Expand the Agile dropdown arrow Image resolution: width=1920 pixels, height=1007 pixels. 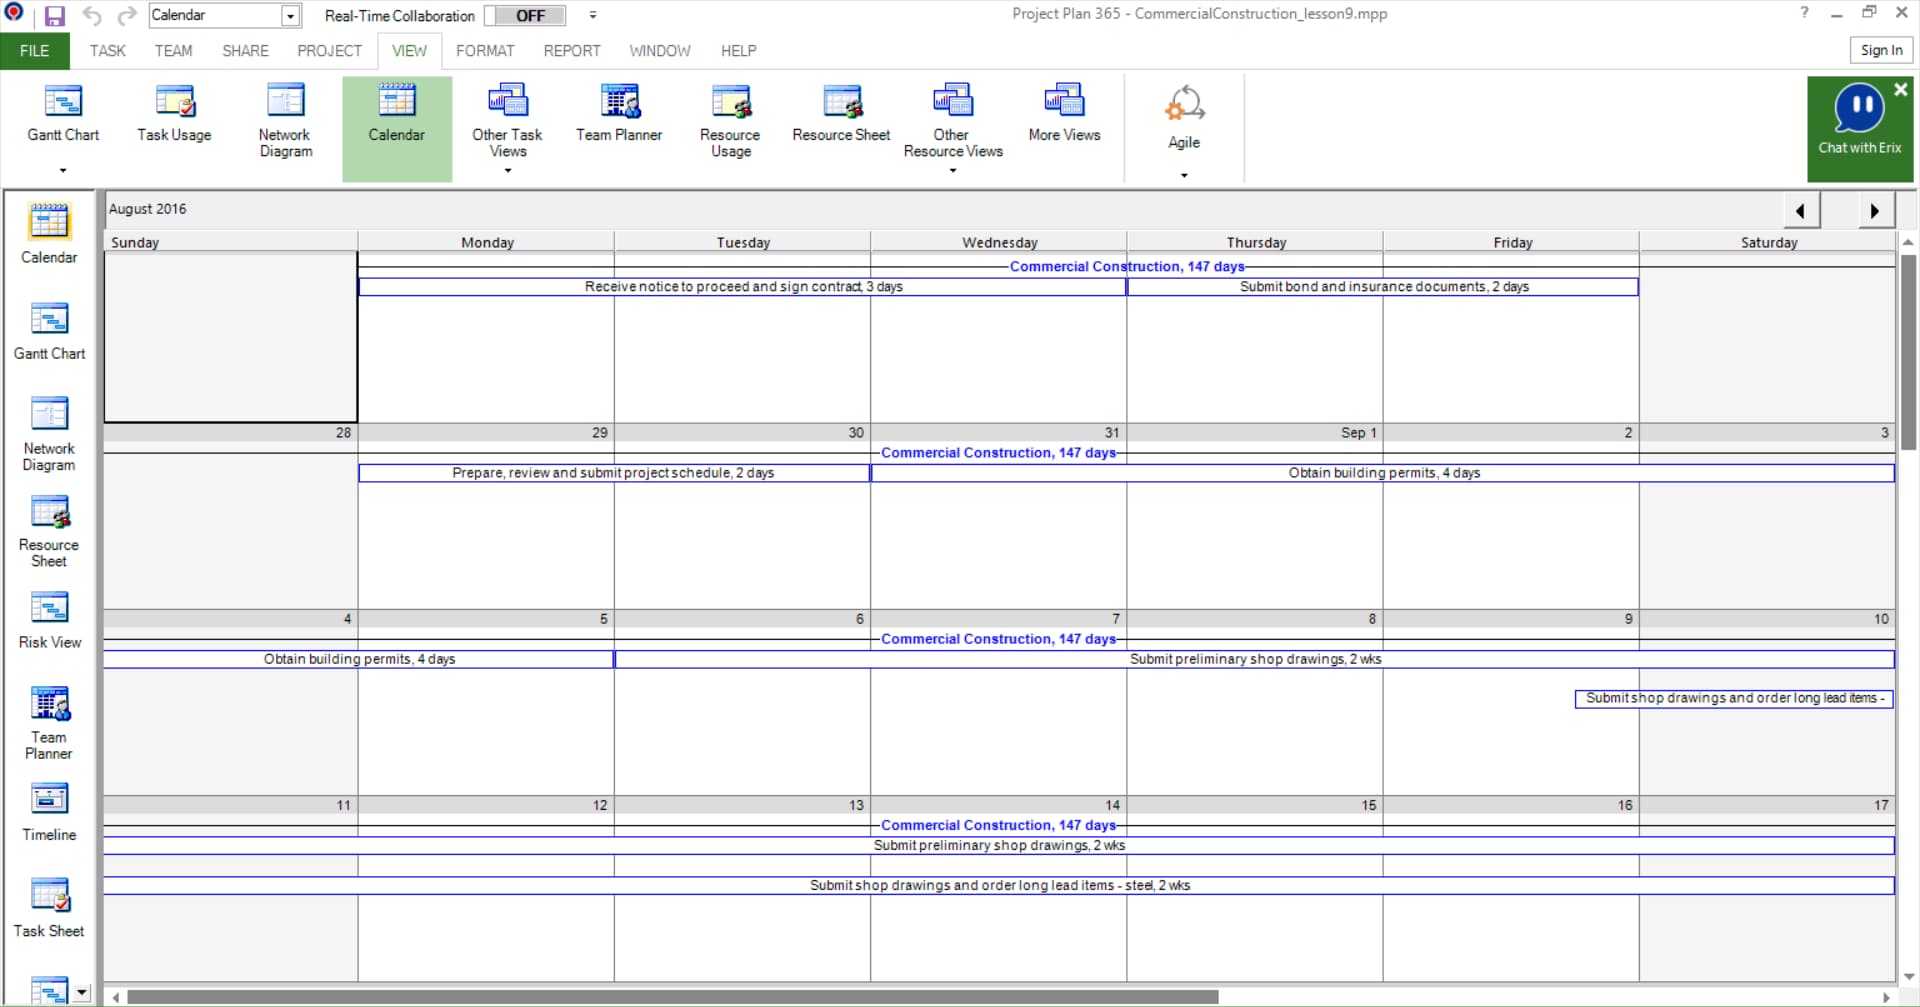(x=1183, y=175)
